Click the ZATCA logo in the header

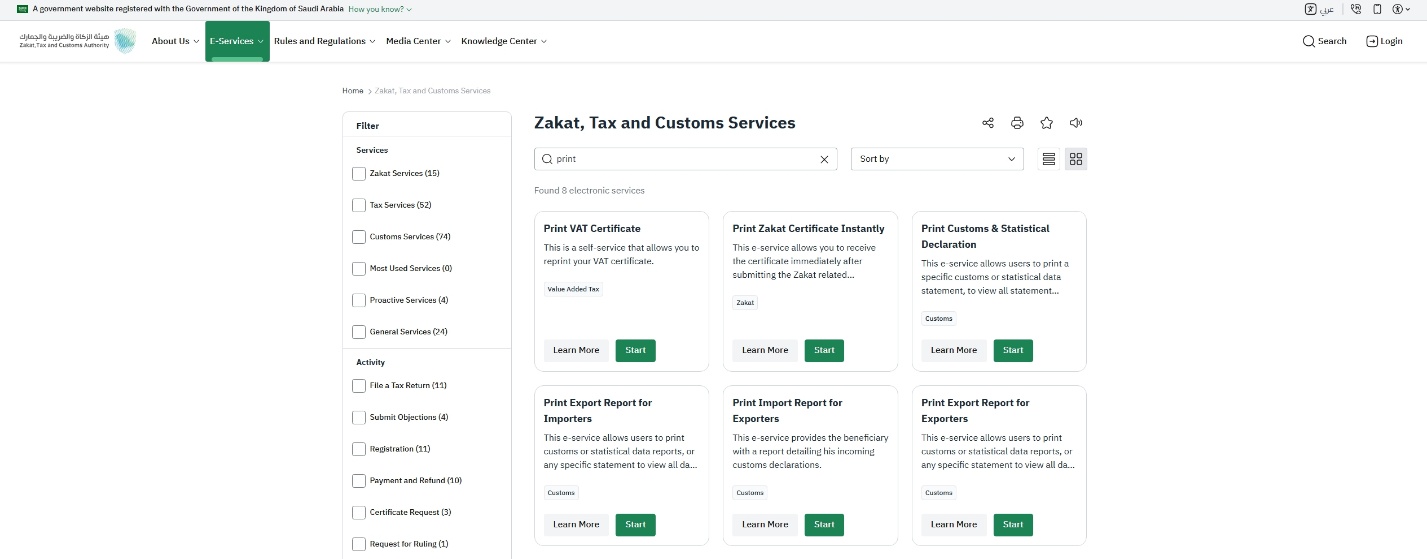click(78, 41)
